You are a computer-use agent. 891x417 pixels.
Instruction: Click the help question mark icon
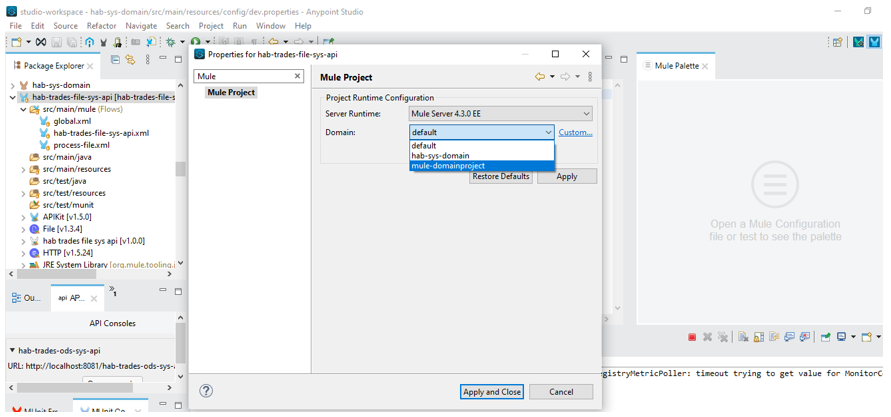(x=206, y=391)
